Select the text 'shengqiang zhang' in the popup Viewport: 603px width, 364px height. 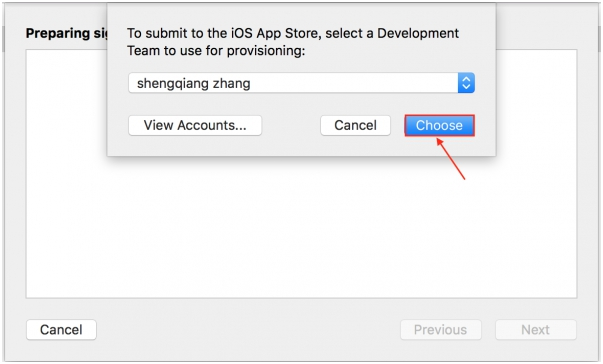[193, 83]
